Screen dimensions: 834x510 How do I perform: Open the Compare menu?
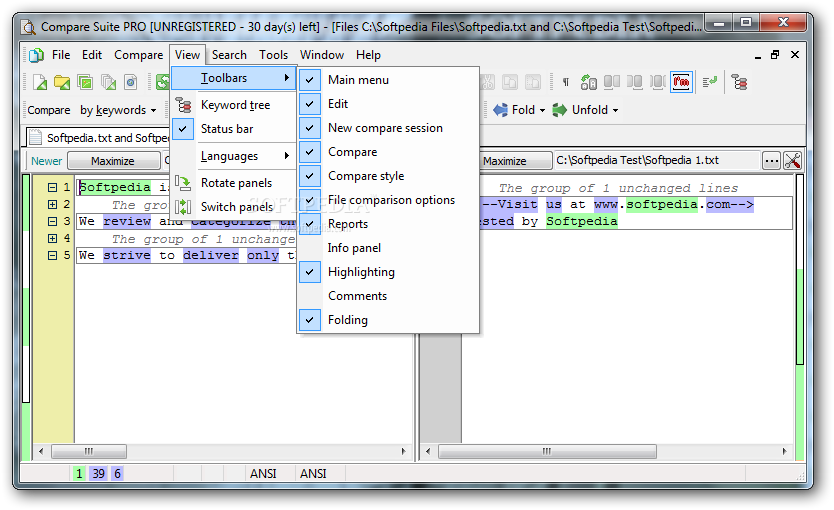138,55
